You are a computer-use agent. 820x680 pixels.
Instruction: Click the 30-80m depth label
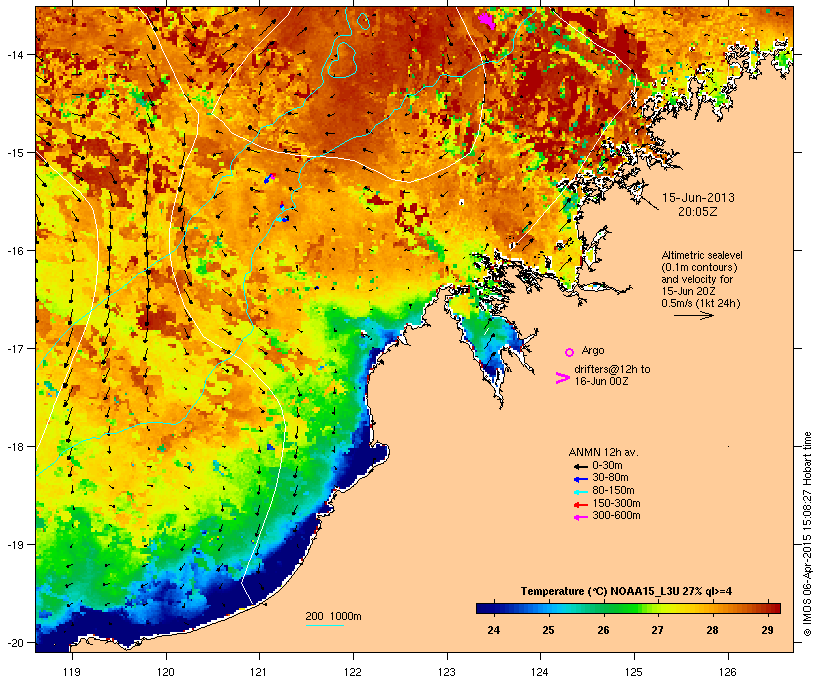click(610, 478)
